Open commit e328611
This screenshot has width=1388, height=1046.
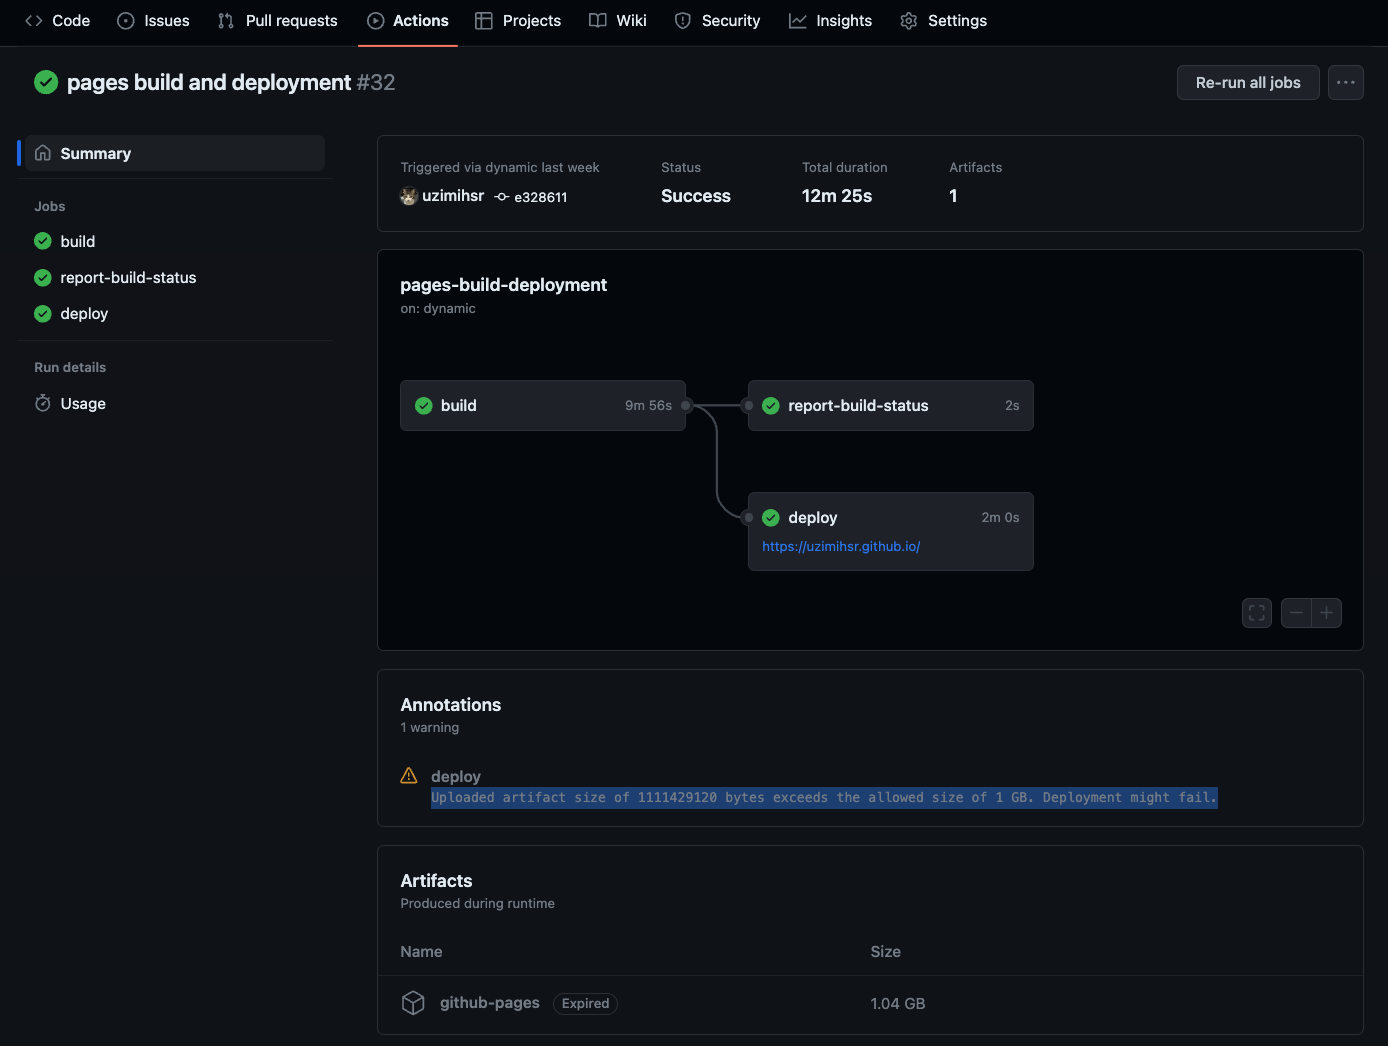(x=541, y=197)
